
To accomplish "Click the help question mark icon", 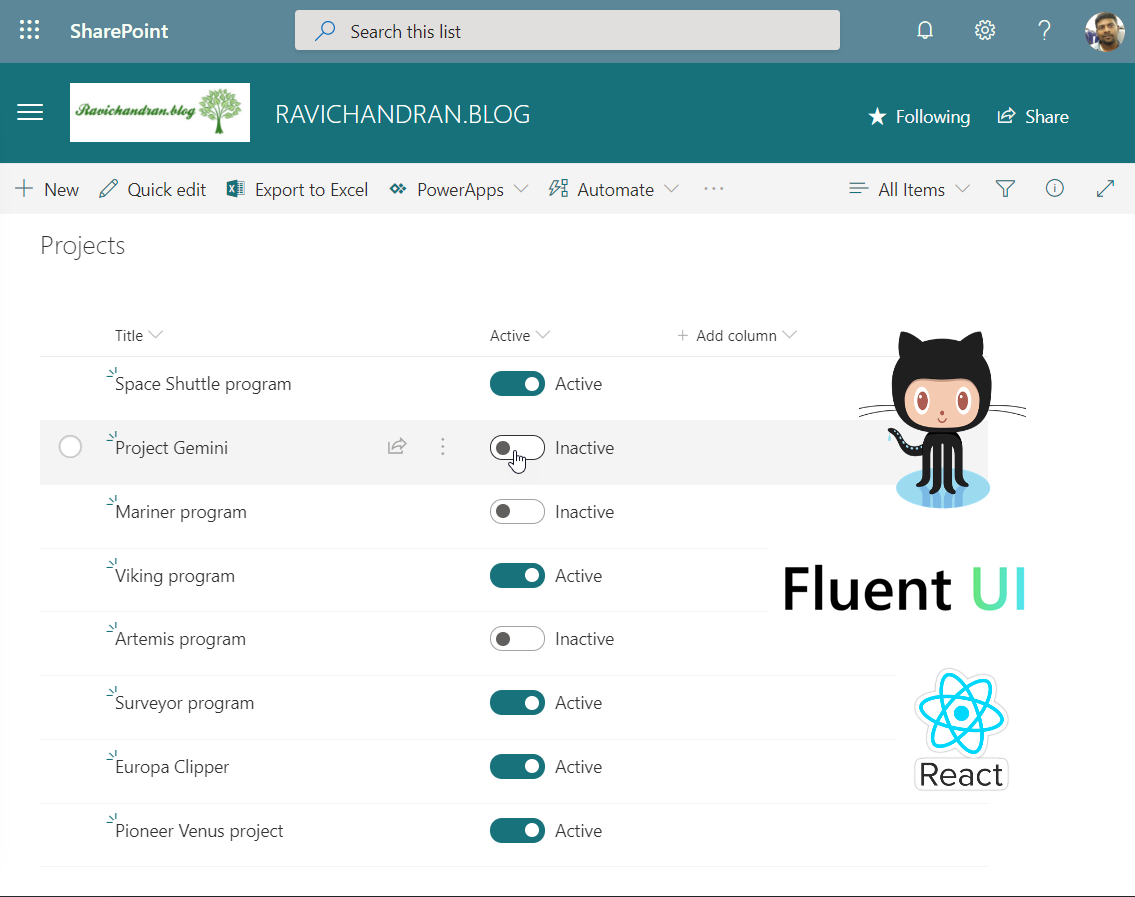I will (x=1044, y=31).
